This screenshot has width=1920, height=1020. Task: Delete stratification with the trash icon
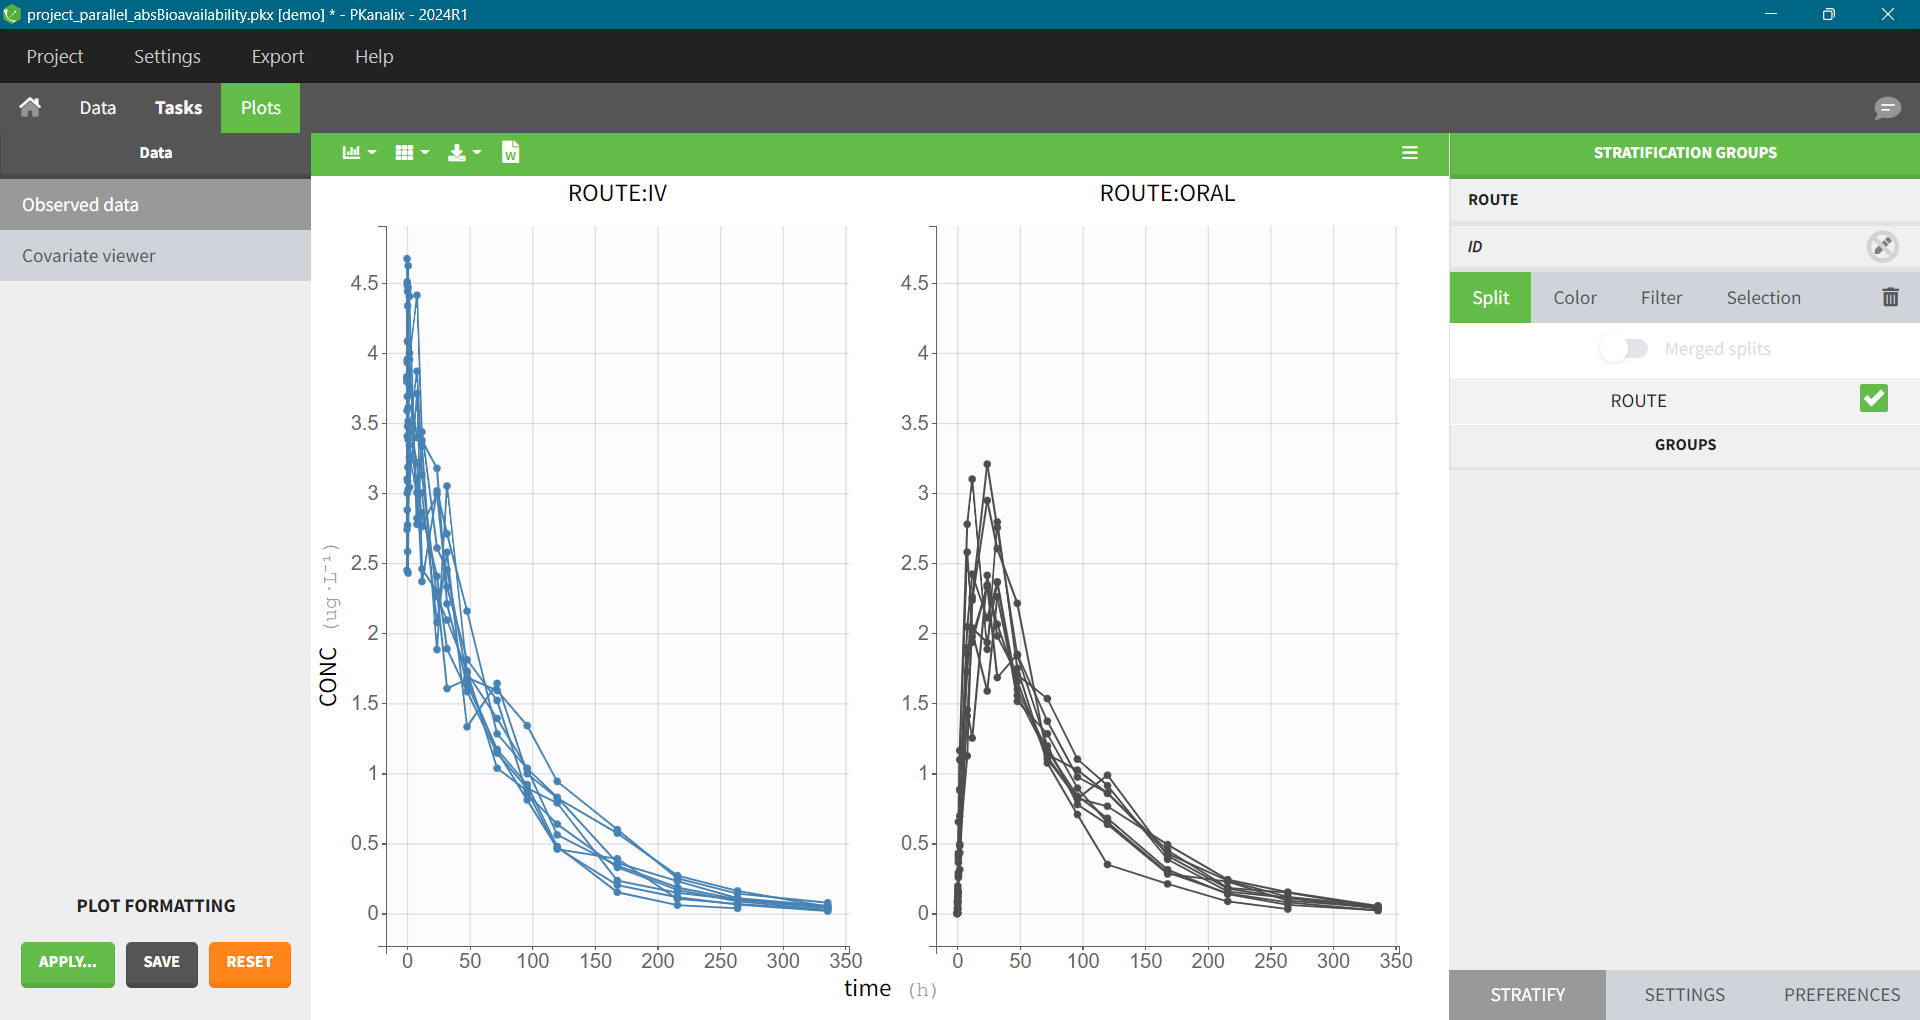pyautogui.click(x=1890, y=297)
